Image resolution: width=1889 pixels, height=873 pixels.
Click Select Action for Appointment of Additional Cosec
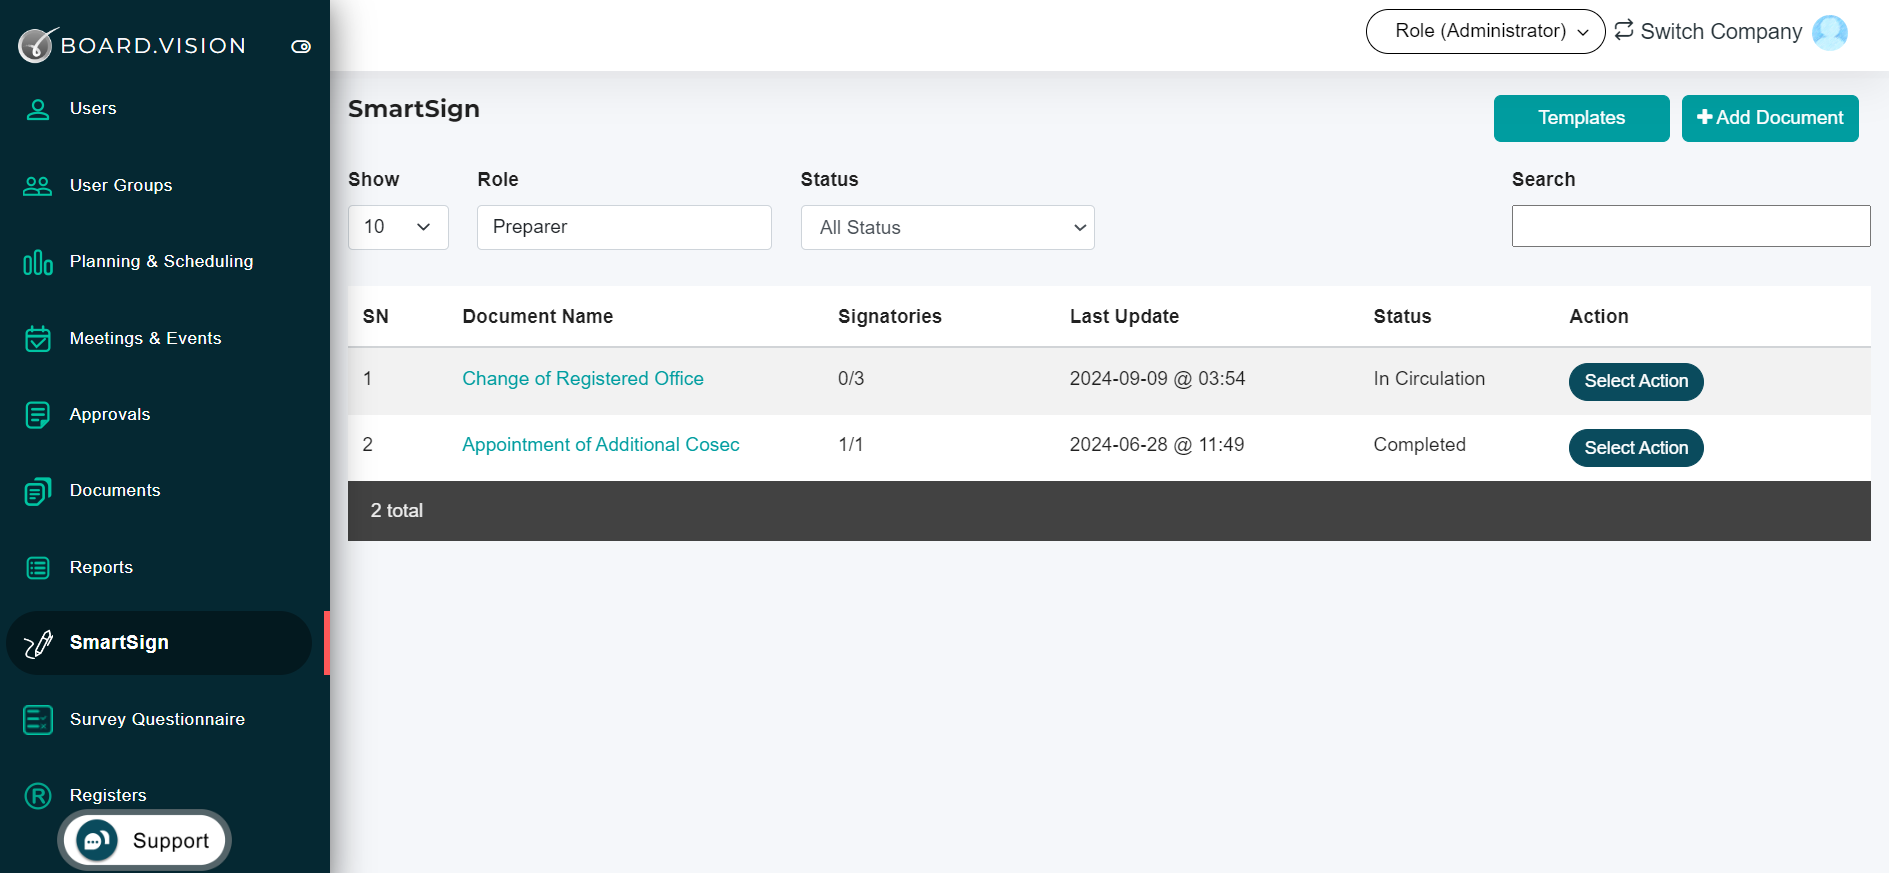point(1636,448)
